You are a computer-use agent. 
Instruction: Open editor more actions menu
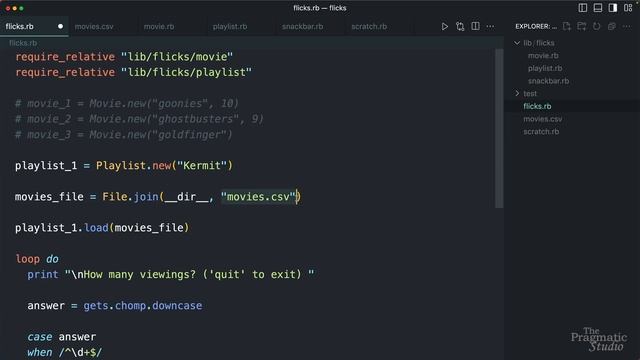[490, 27]
